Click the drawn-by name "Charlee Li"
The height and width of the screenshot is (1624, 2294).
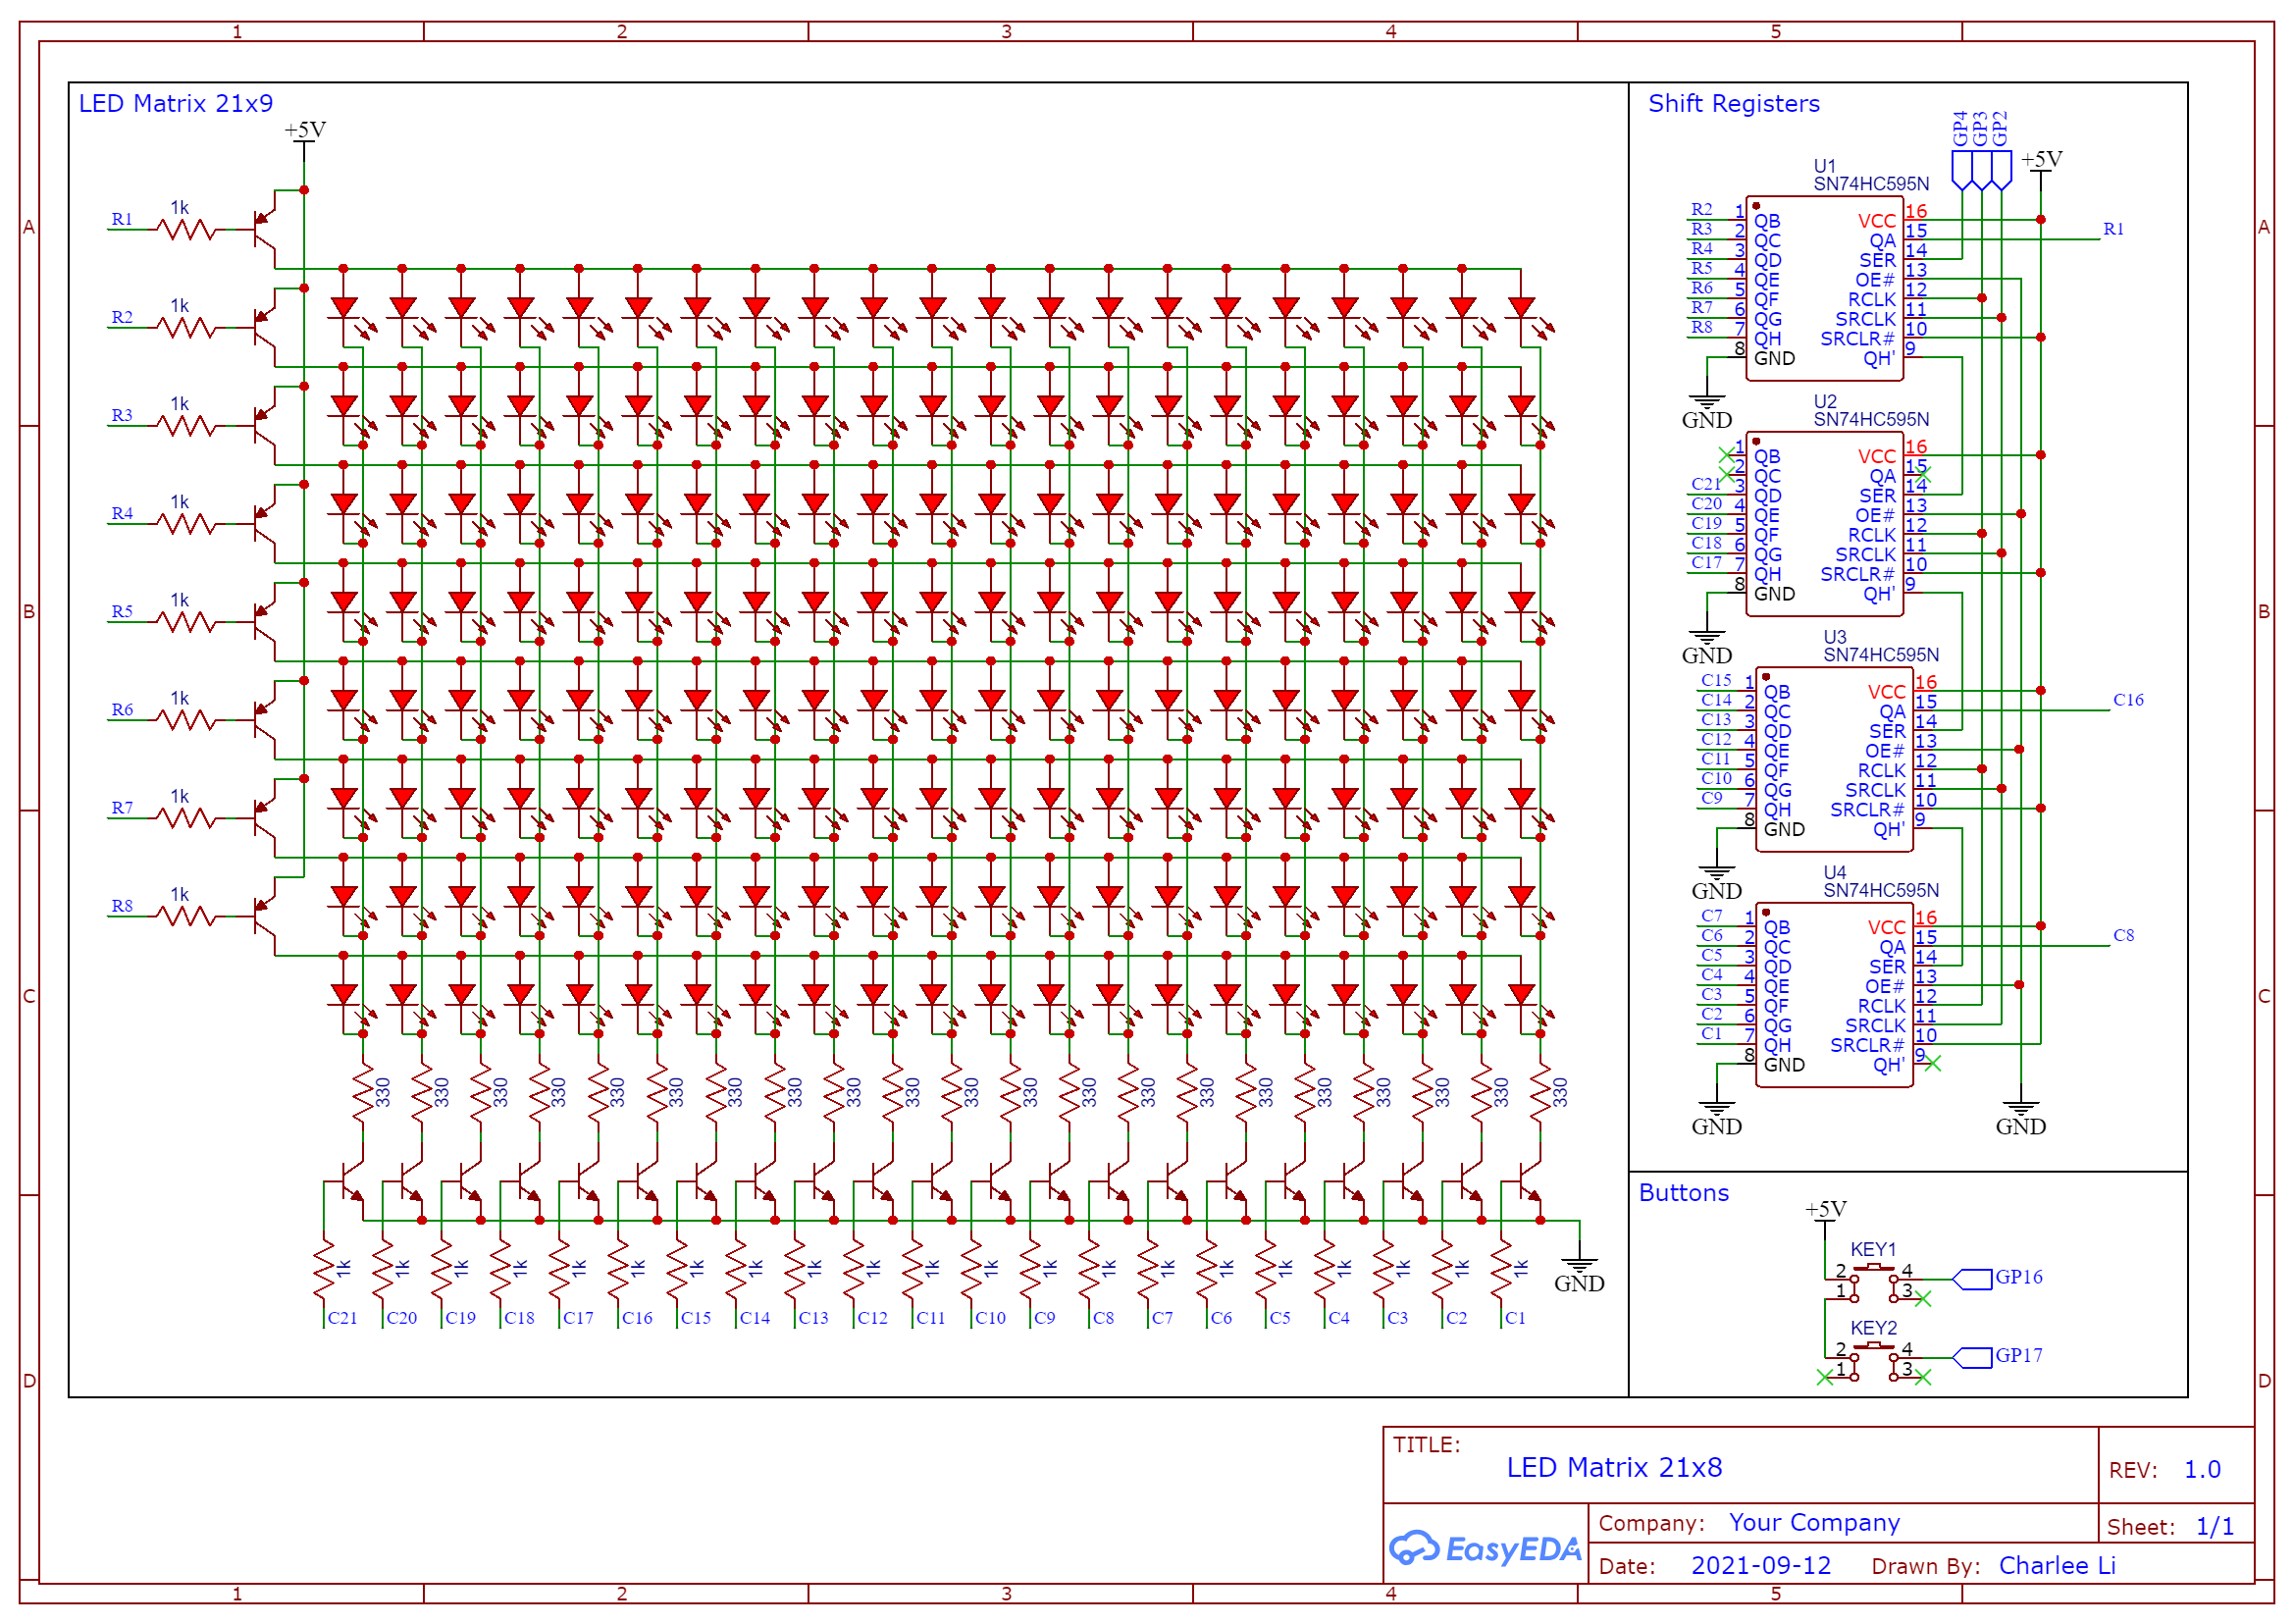pyautogui.click(x=2057, y=1565)
